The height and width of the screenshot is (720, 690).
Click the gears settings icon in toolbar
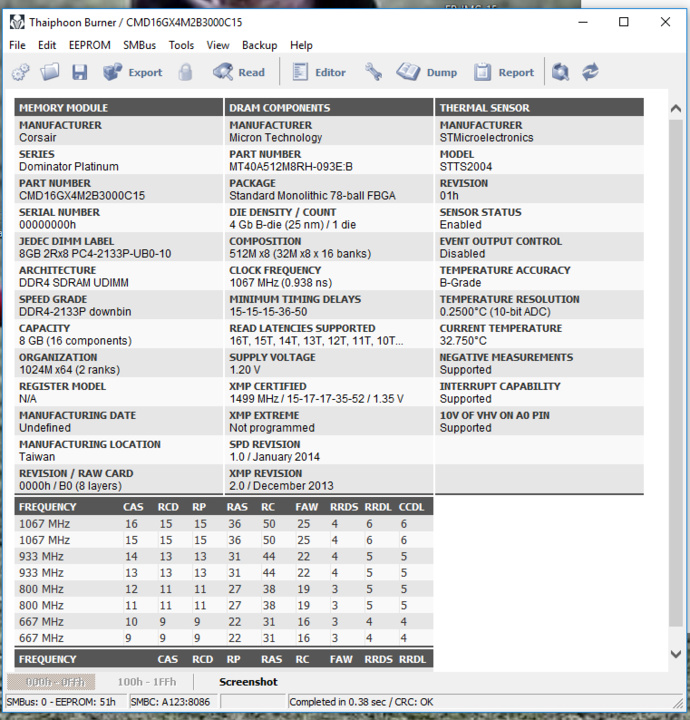pos(20,72)
